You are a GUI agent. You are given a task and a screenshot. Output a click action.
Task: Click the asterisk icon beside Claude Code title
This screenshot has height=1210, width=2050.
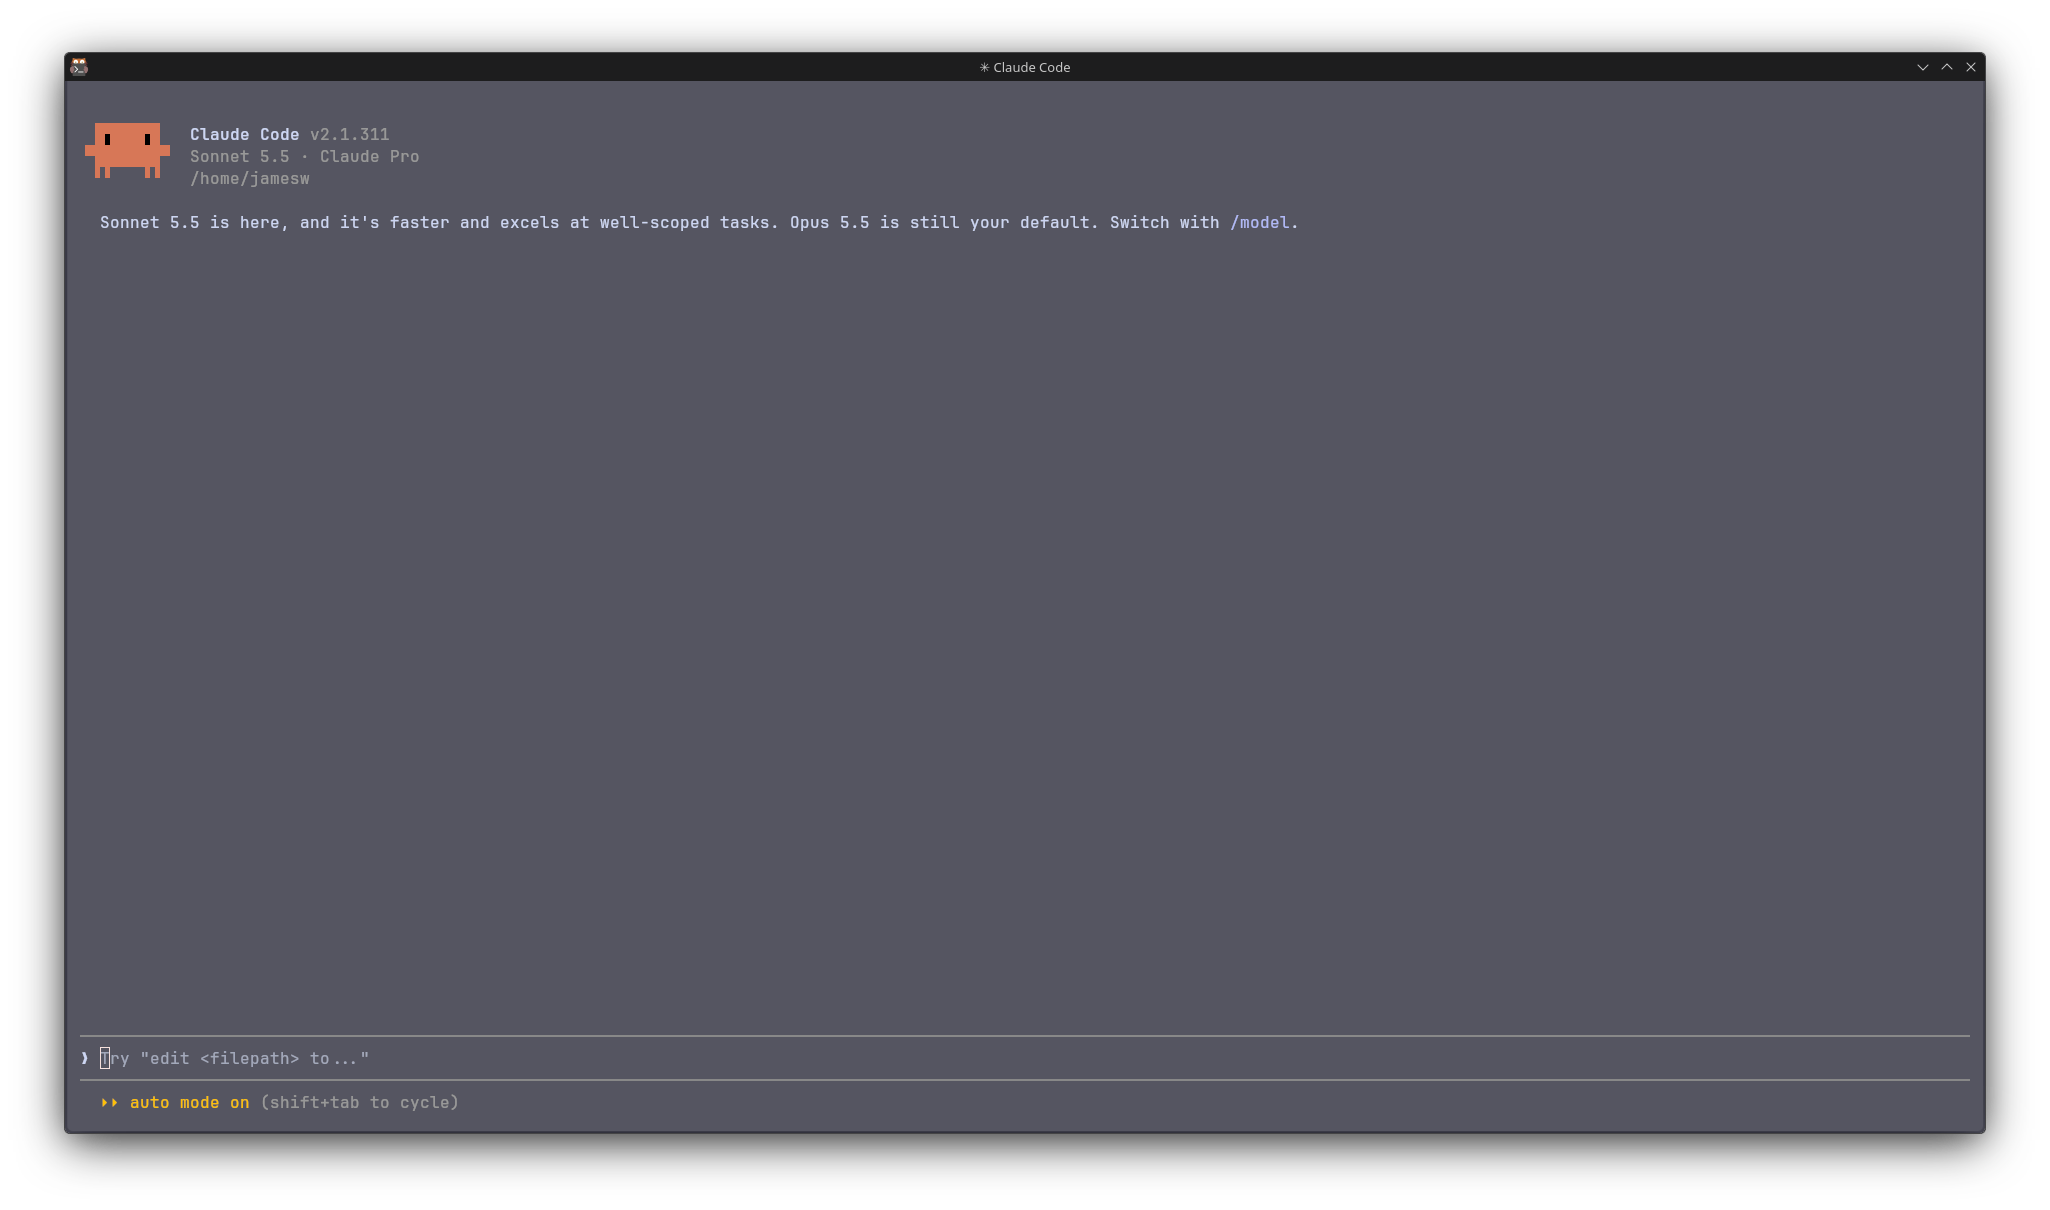[x=984, y=67]
